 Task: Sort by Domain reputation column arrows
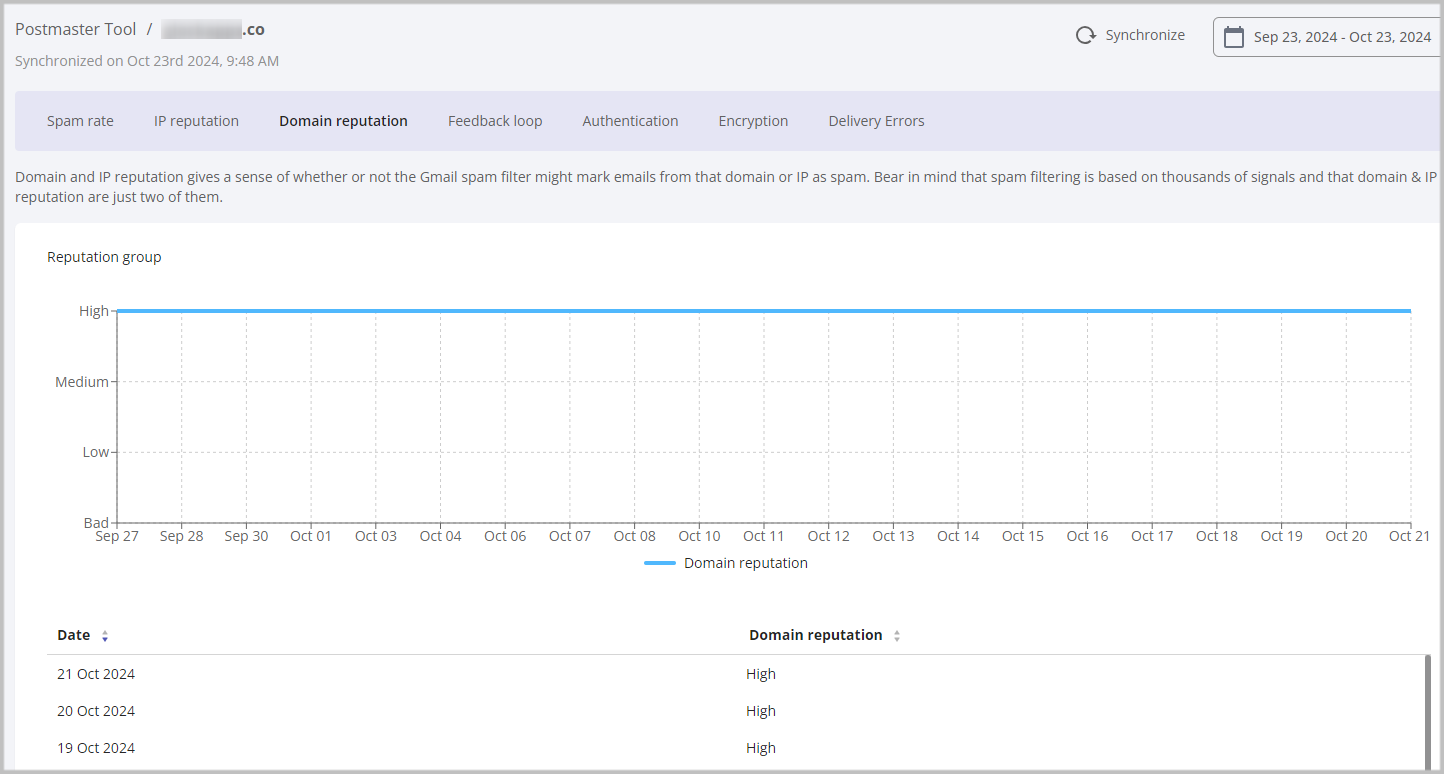[x=896, y=636]
